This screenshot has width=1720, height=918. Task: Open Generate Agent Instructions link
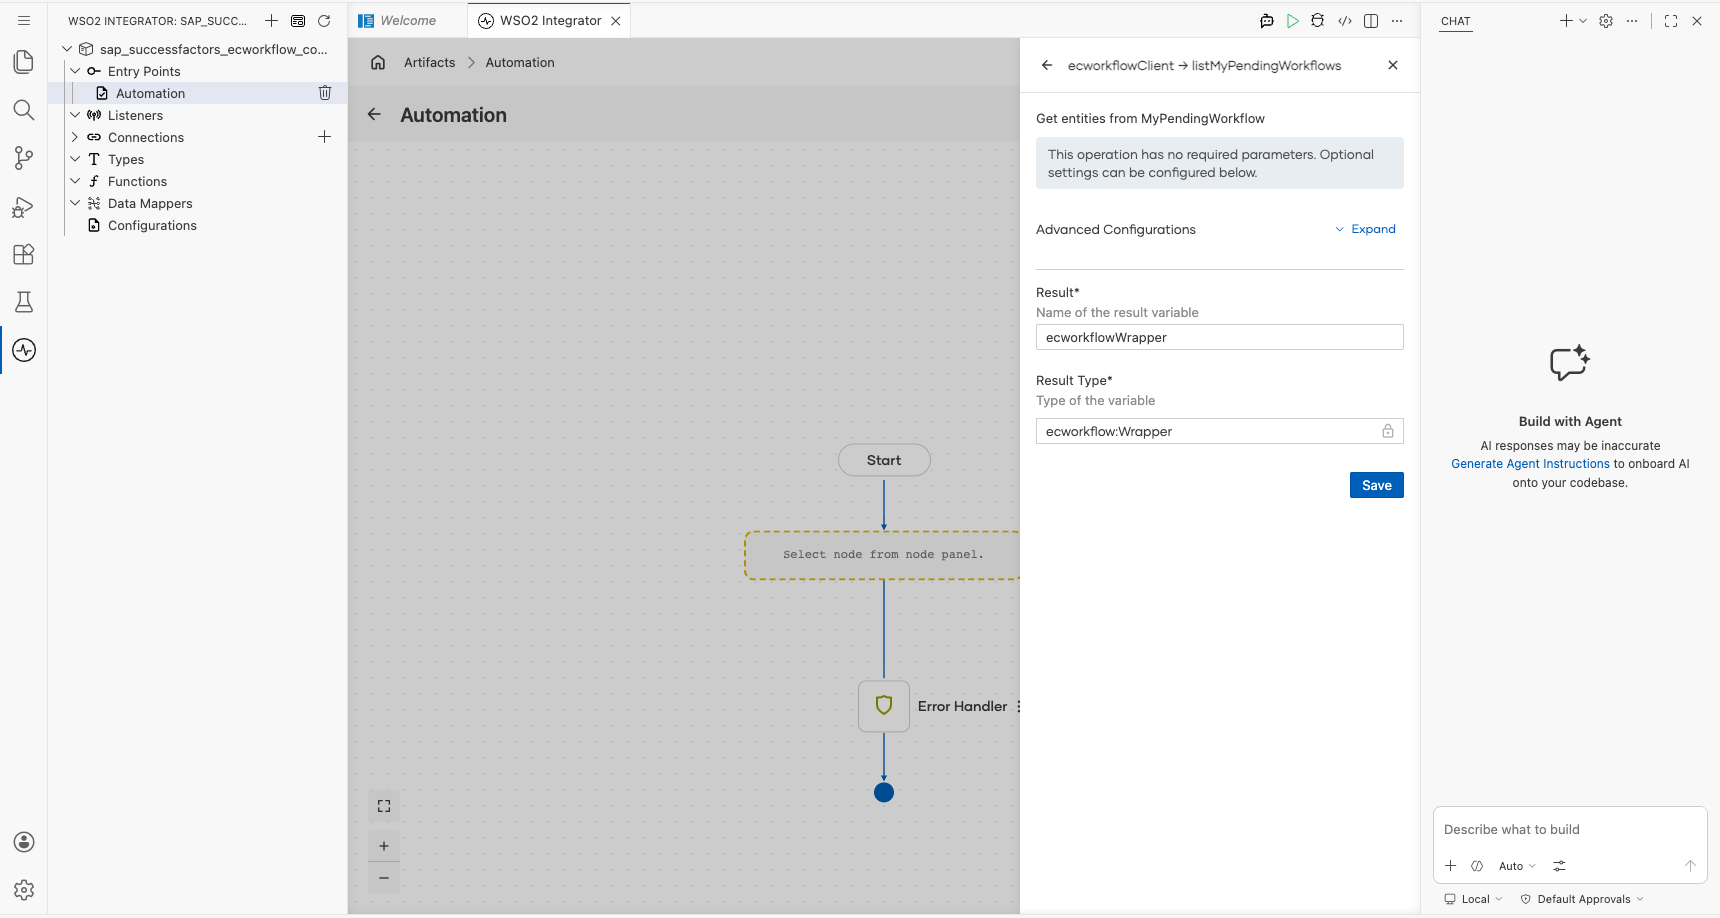(x=1530, y=464)
